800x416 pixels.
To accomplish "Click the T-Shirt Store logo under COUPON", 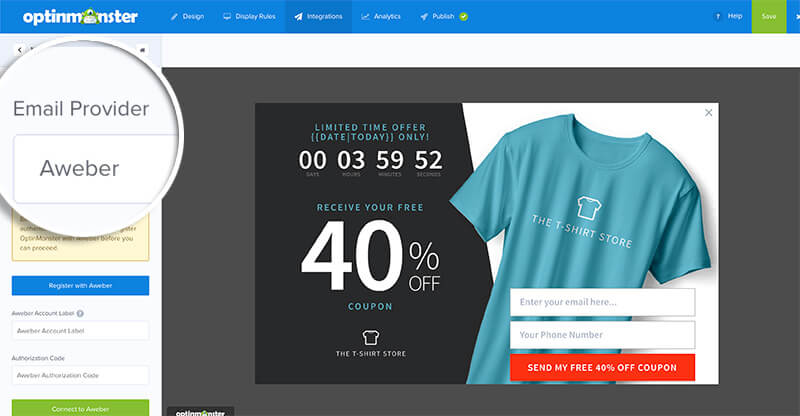I will click(x=371, y=344).
